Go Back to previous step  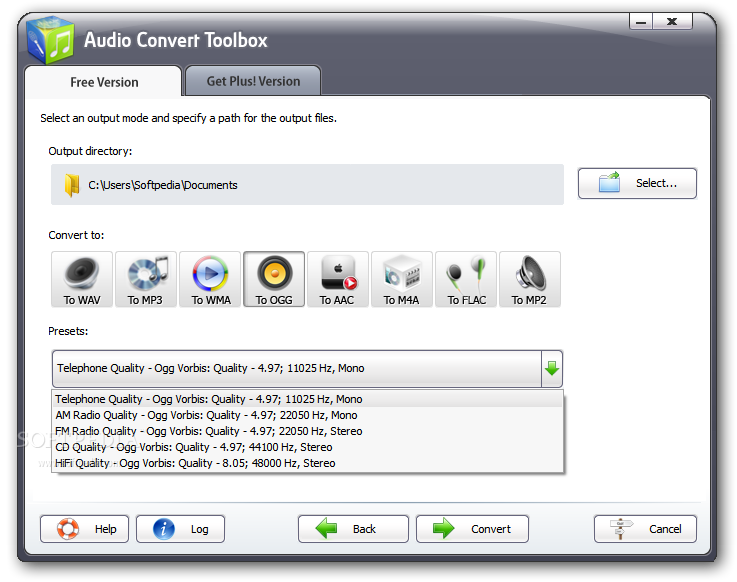tap(353, 529)
